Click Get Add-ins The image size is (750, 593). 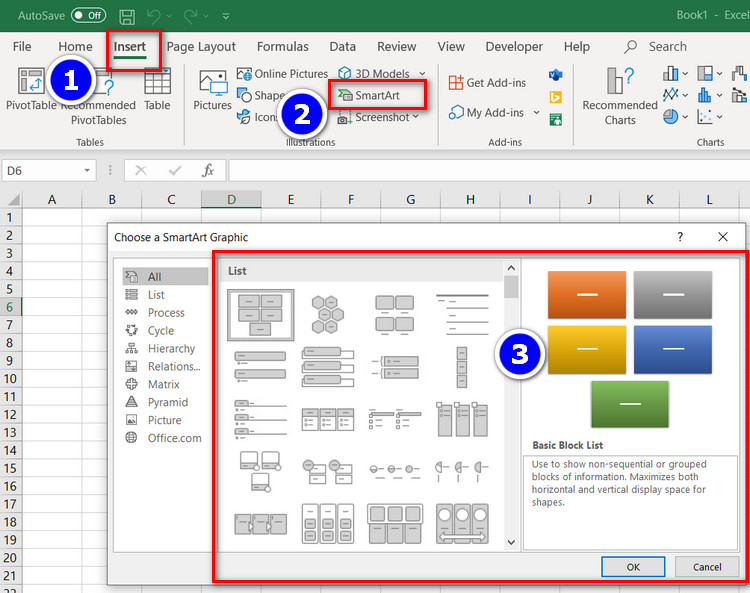click(487, 83)
